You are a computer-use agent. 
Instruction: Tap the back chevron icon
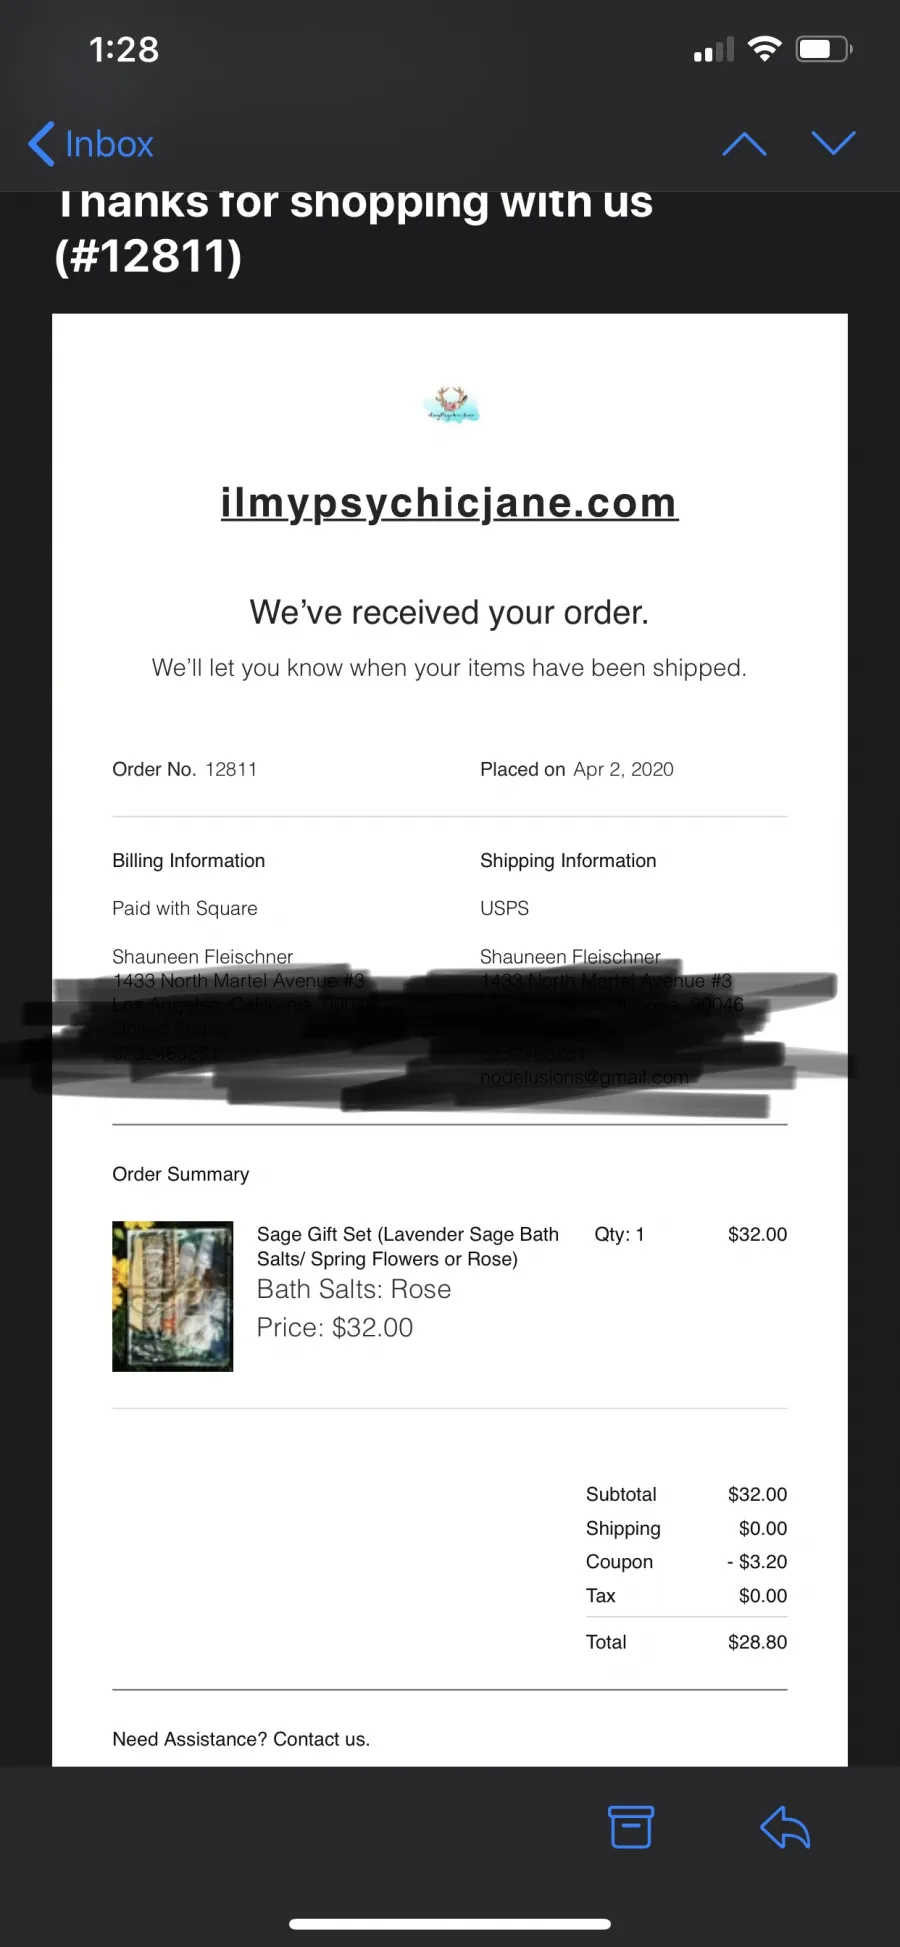[x=41, y=144]
